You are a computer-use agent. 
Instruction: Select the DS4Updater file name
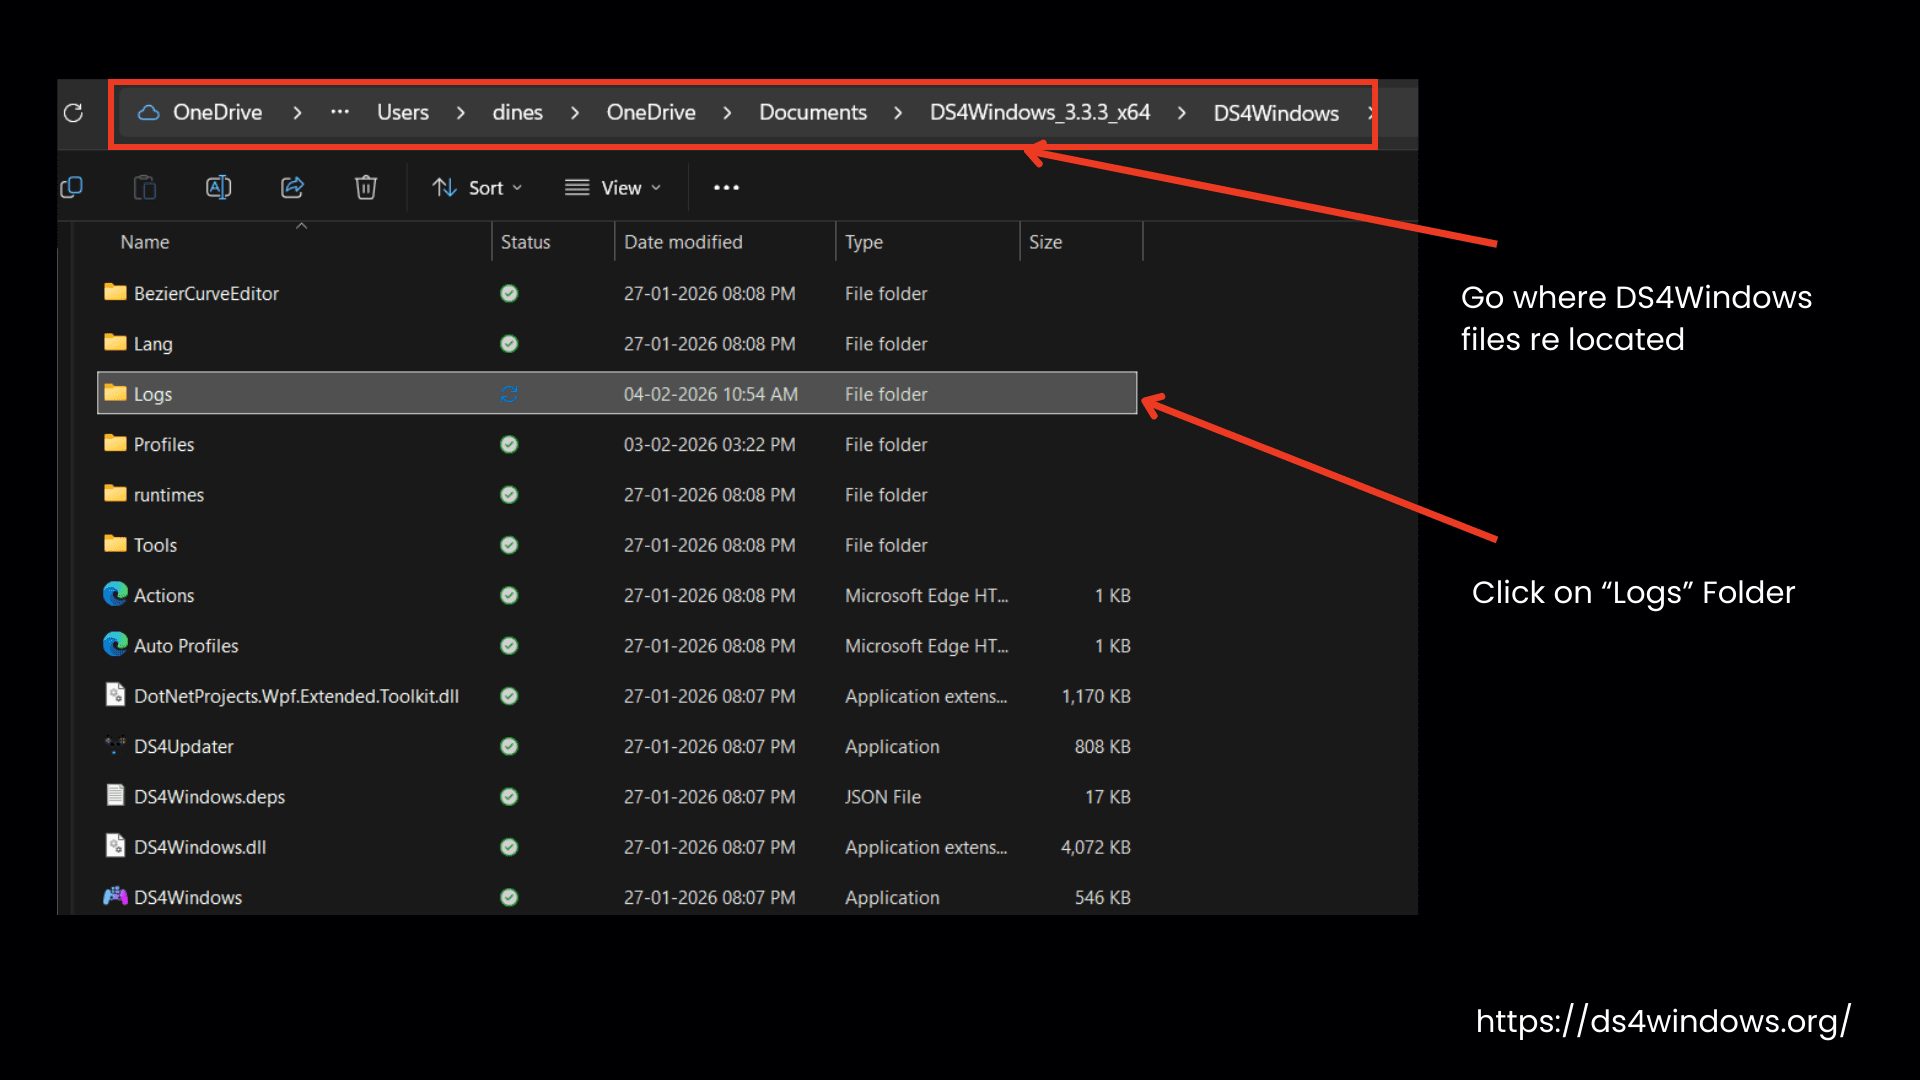click(184, 747)
